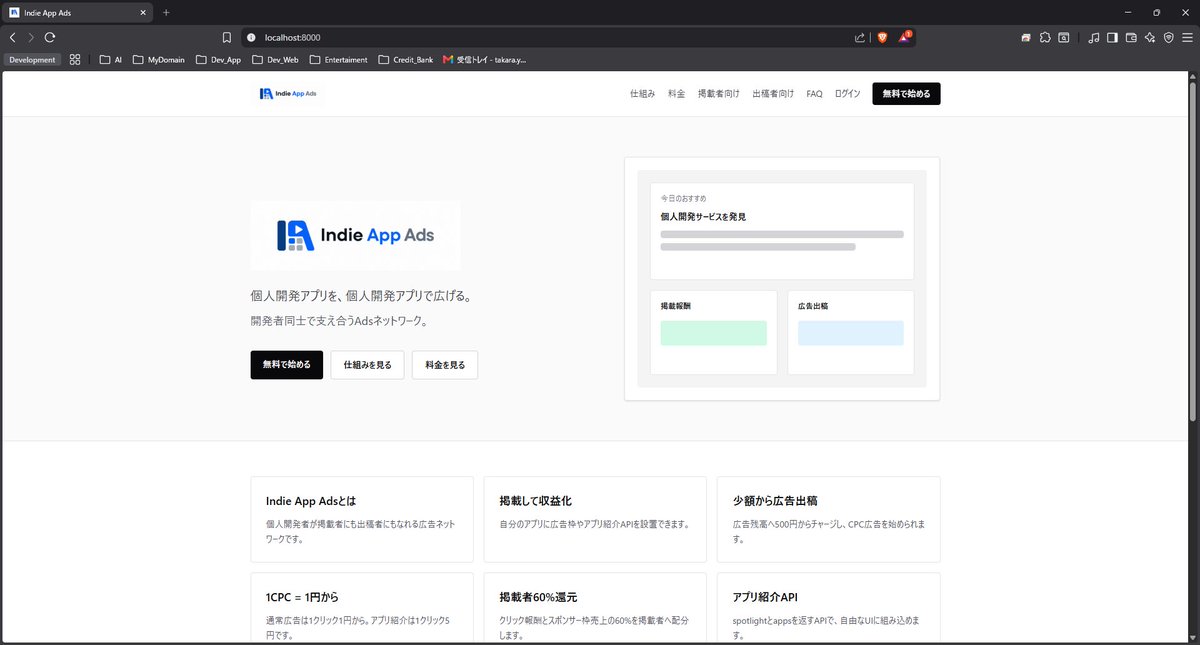Open the extensions puzzle-piece icon
1200x645 pixels.
[1045, 37]
